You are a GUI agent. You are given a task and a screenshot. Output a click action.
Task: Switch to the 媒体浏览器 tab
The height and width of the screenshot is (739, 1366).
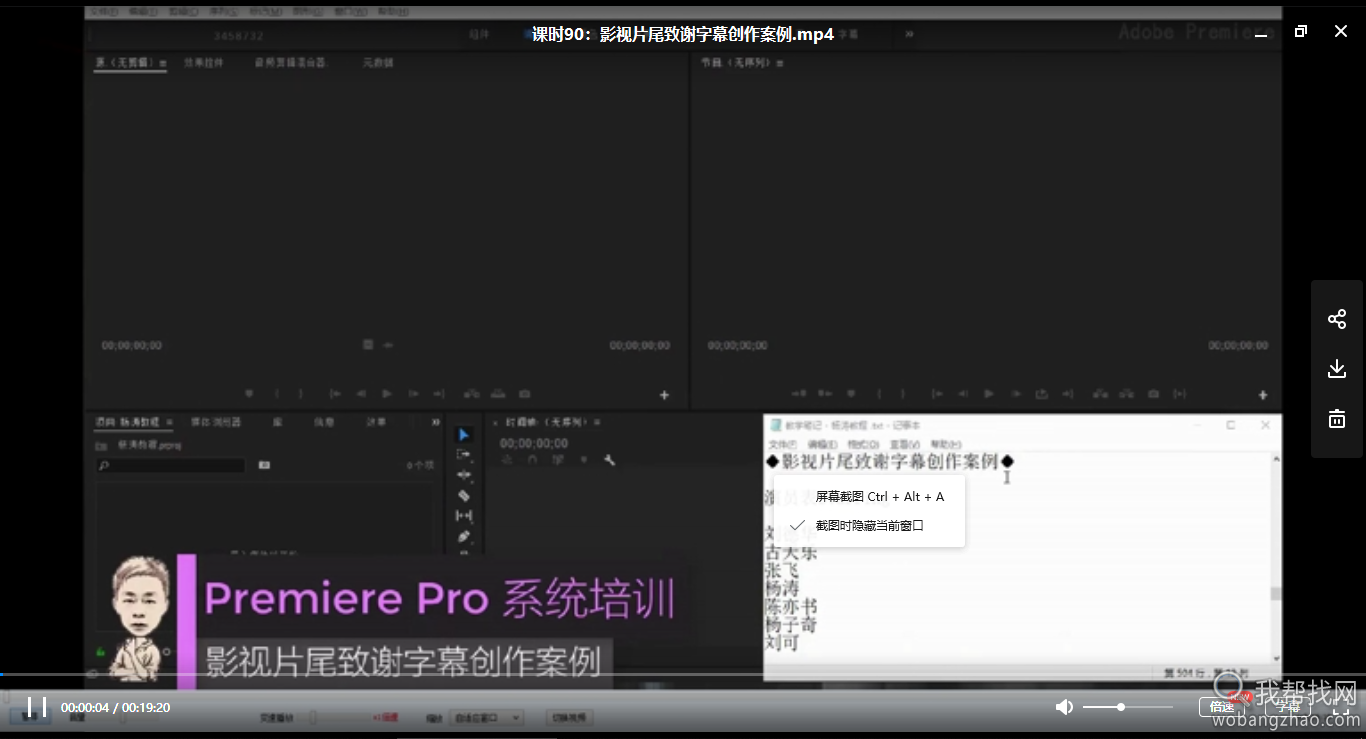point(216,422)
